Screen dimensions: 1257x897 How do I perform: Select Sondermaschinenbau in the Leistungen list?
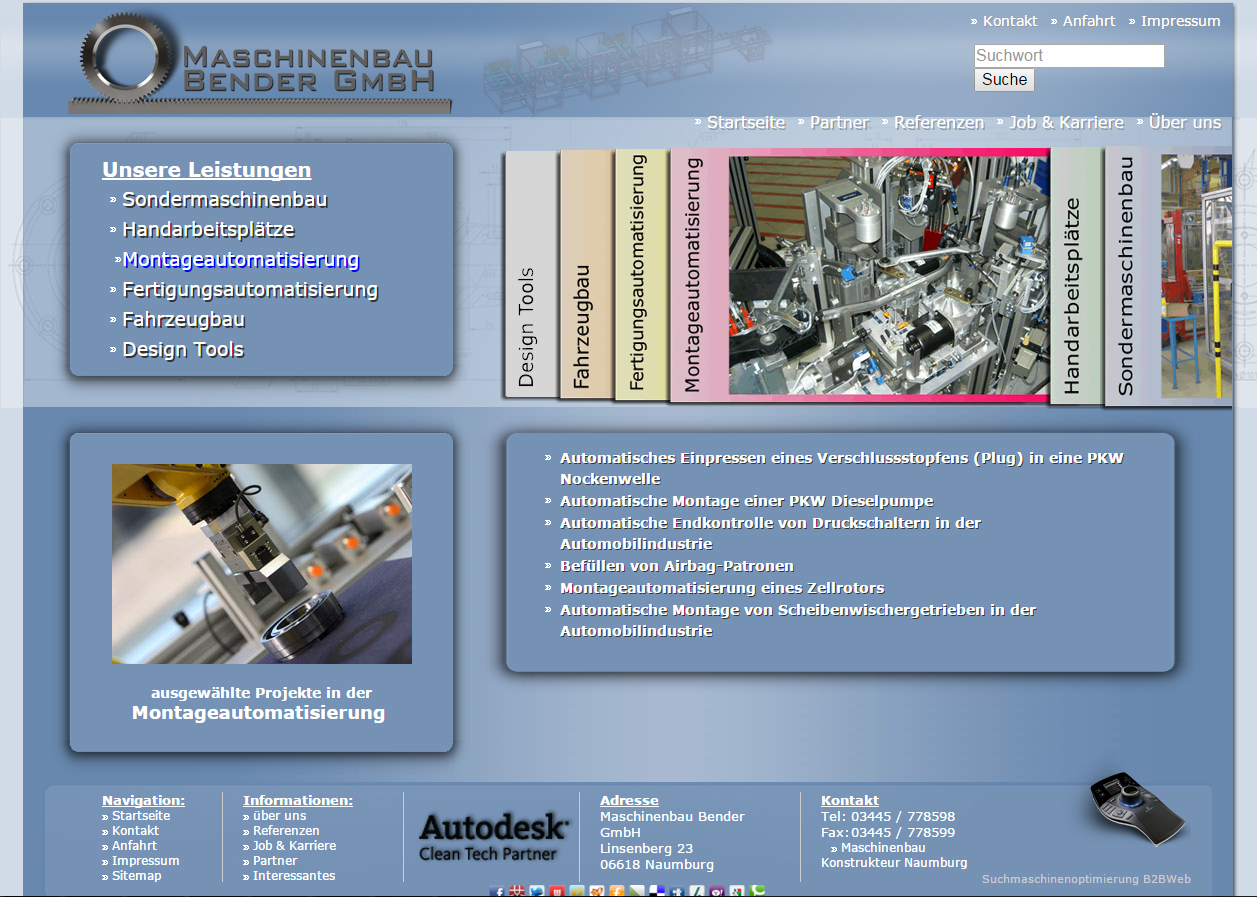(225, 200)
